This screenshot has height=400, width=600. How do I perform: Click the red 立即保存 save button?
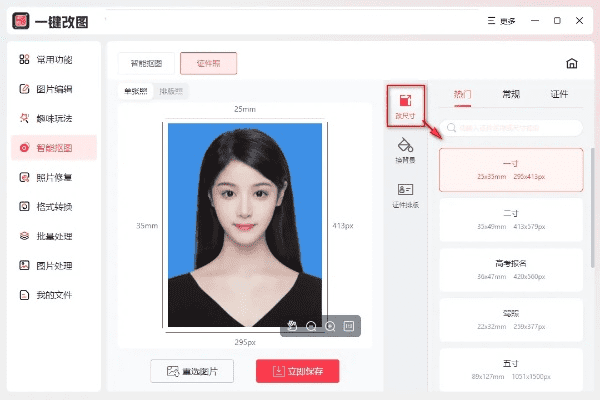(x=298, y=371)
